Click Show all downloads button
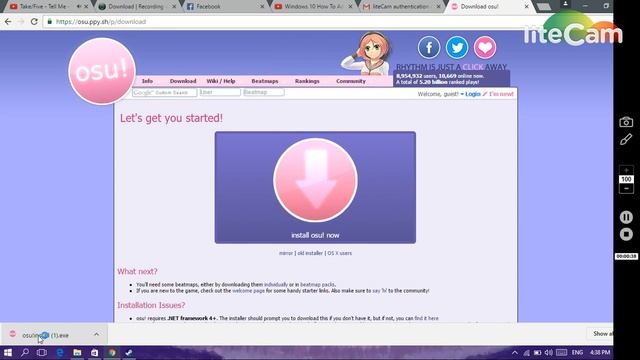The width and height of the screenshot is (640, 360). pos(600,333)
